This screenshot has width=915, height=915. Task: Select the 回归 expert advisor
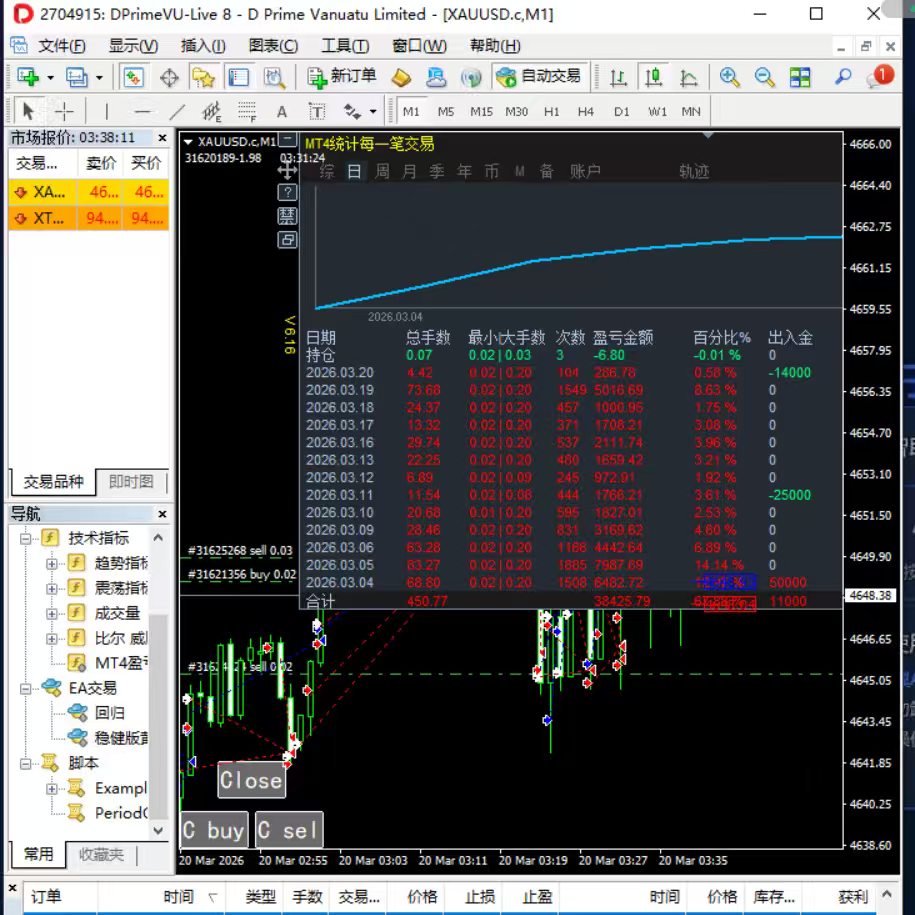pyautogui.click(x=109, y=713)
